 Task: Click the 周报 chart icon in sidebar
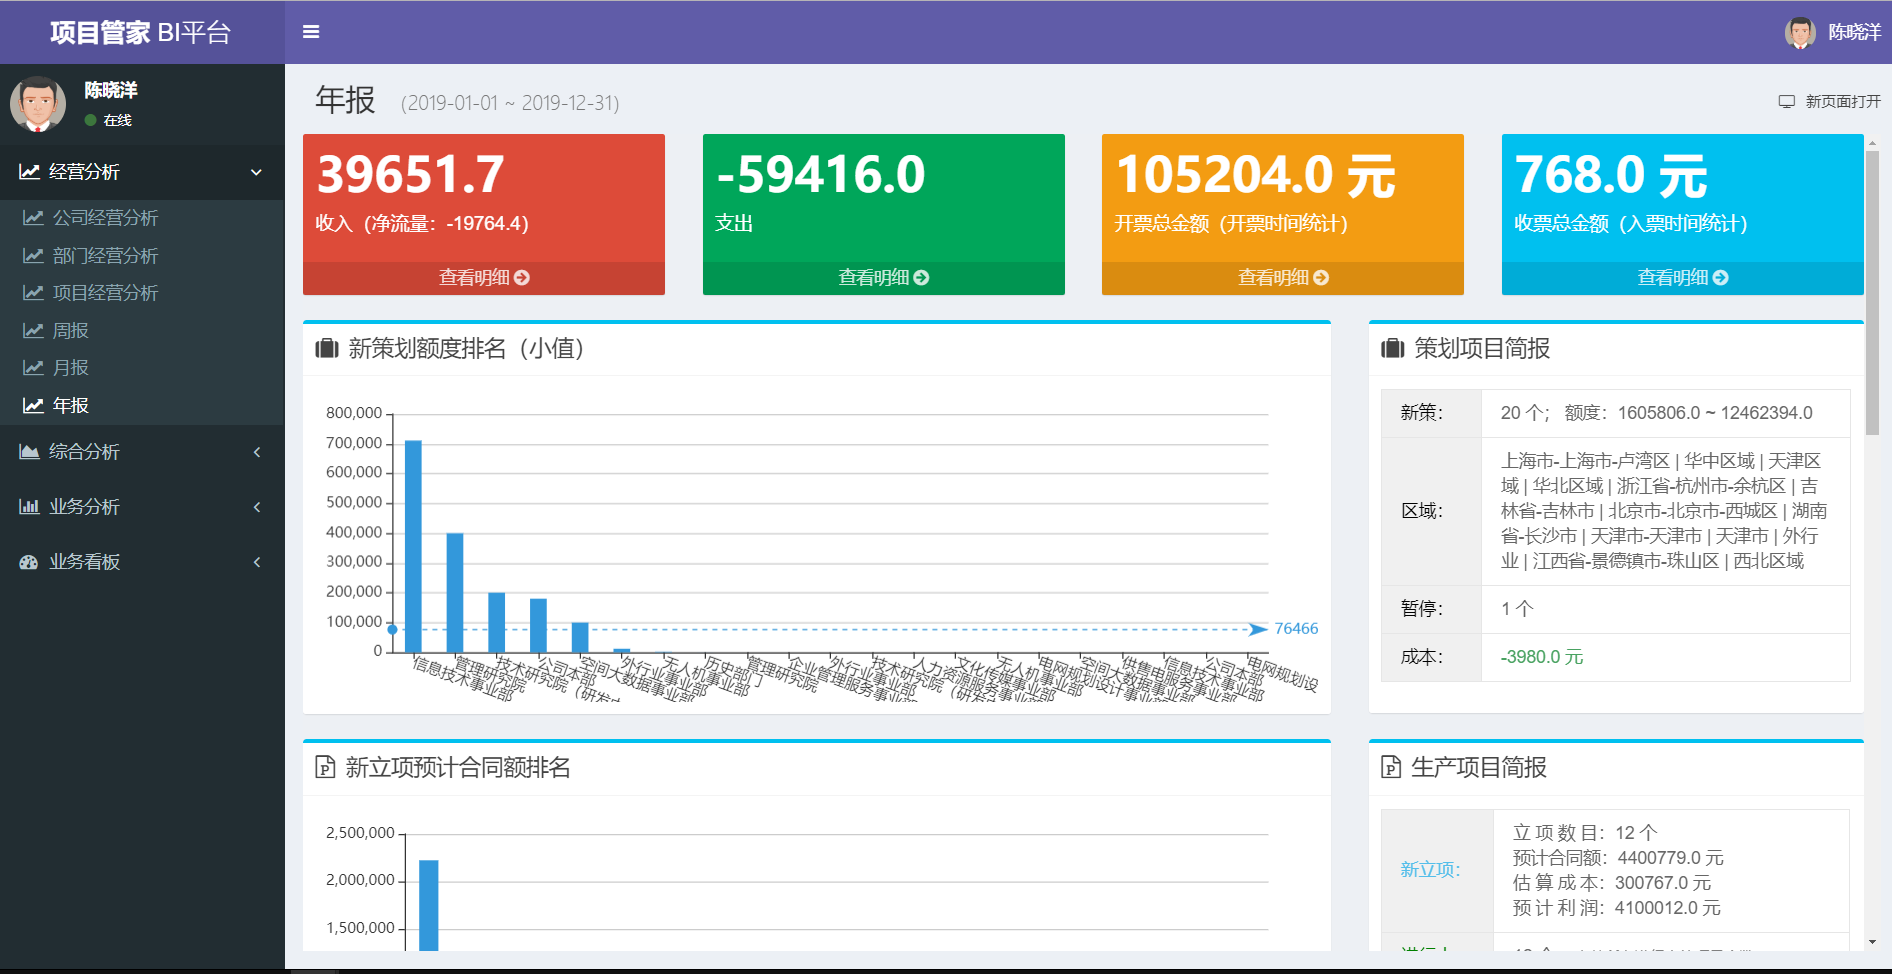coord(33,331)
